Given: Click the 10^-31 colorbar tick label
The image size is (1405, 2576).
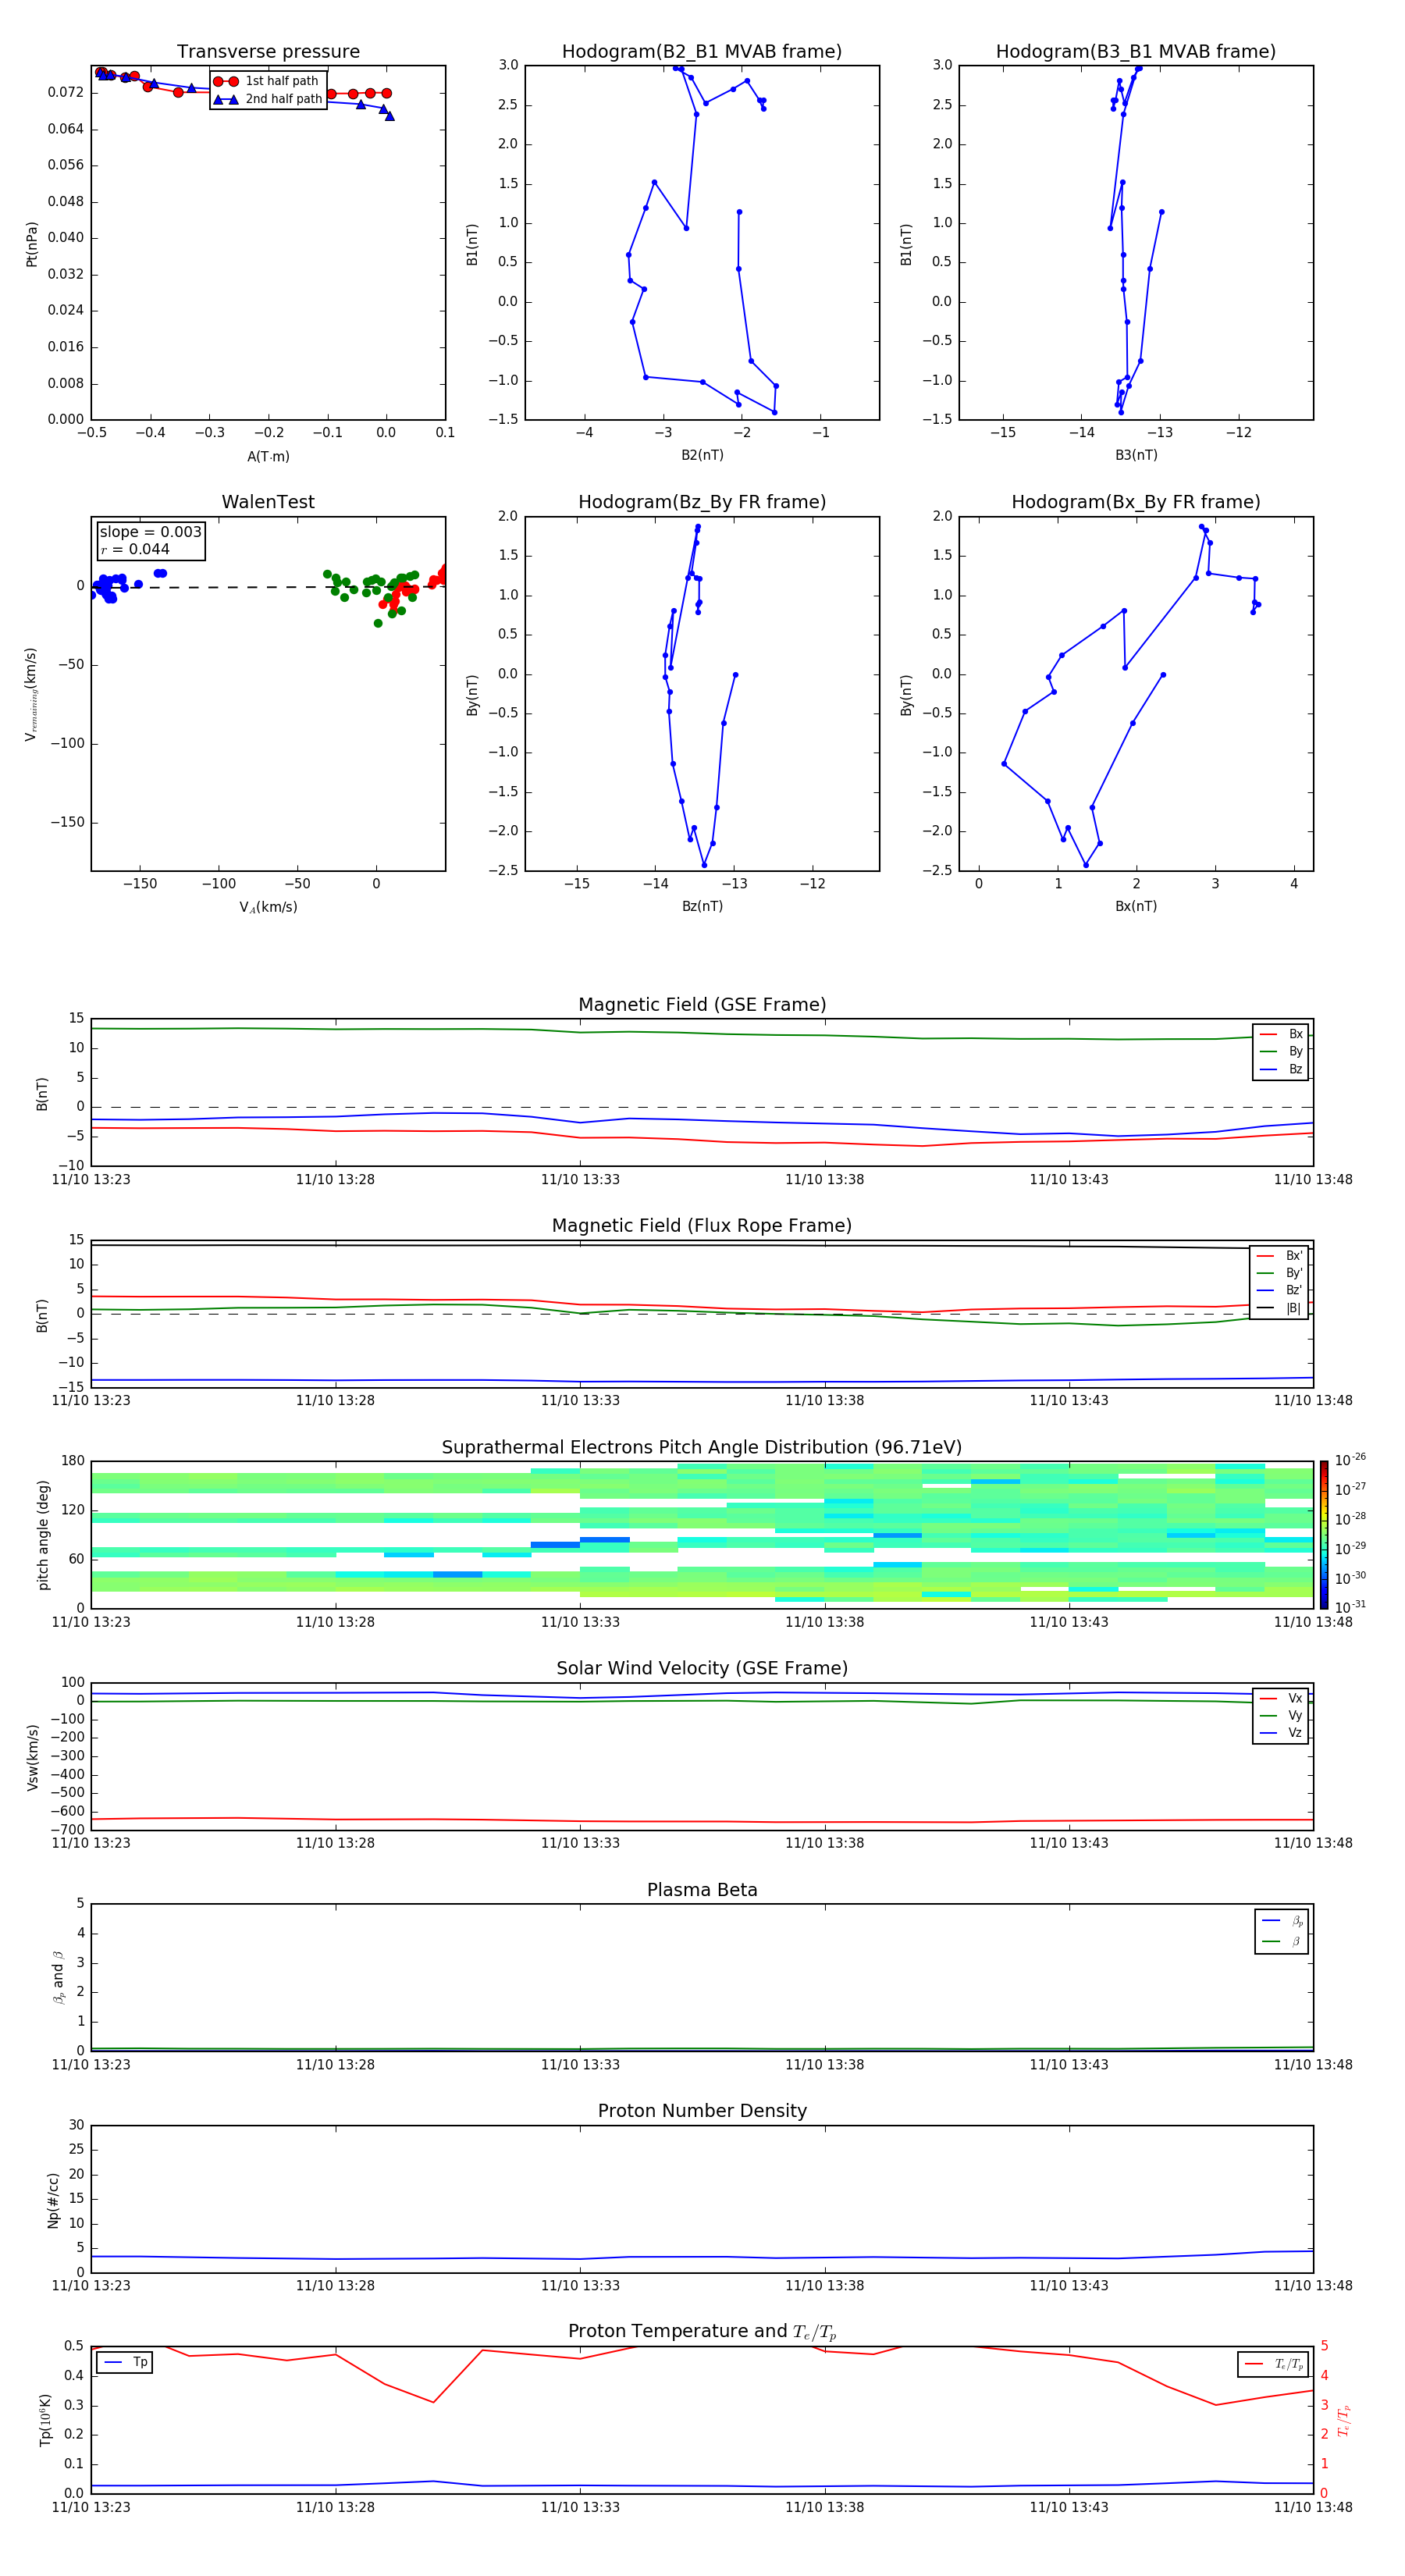Looking at the screenshot, I should pos(1350,1607).
